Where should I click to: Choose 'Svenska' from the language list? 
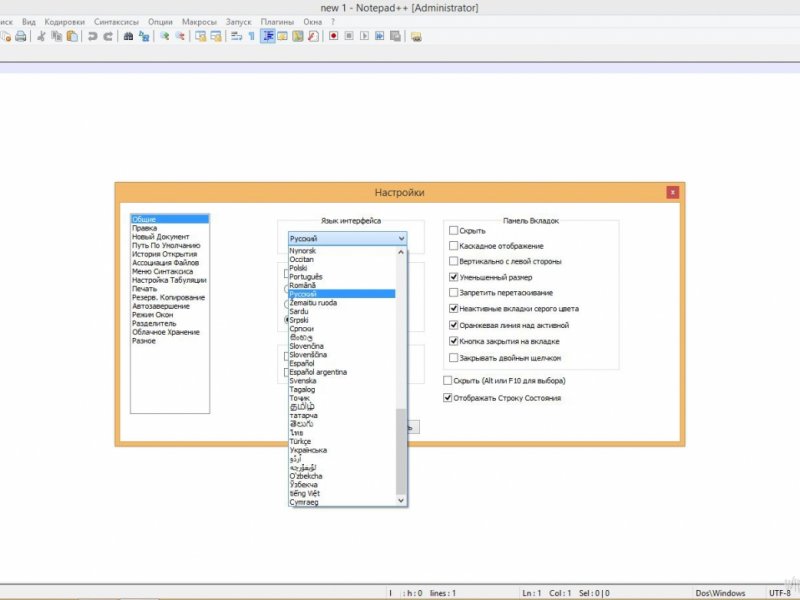tap(342, 381)
